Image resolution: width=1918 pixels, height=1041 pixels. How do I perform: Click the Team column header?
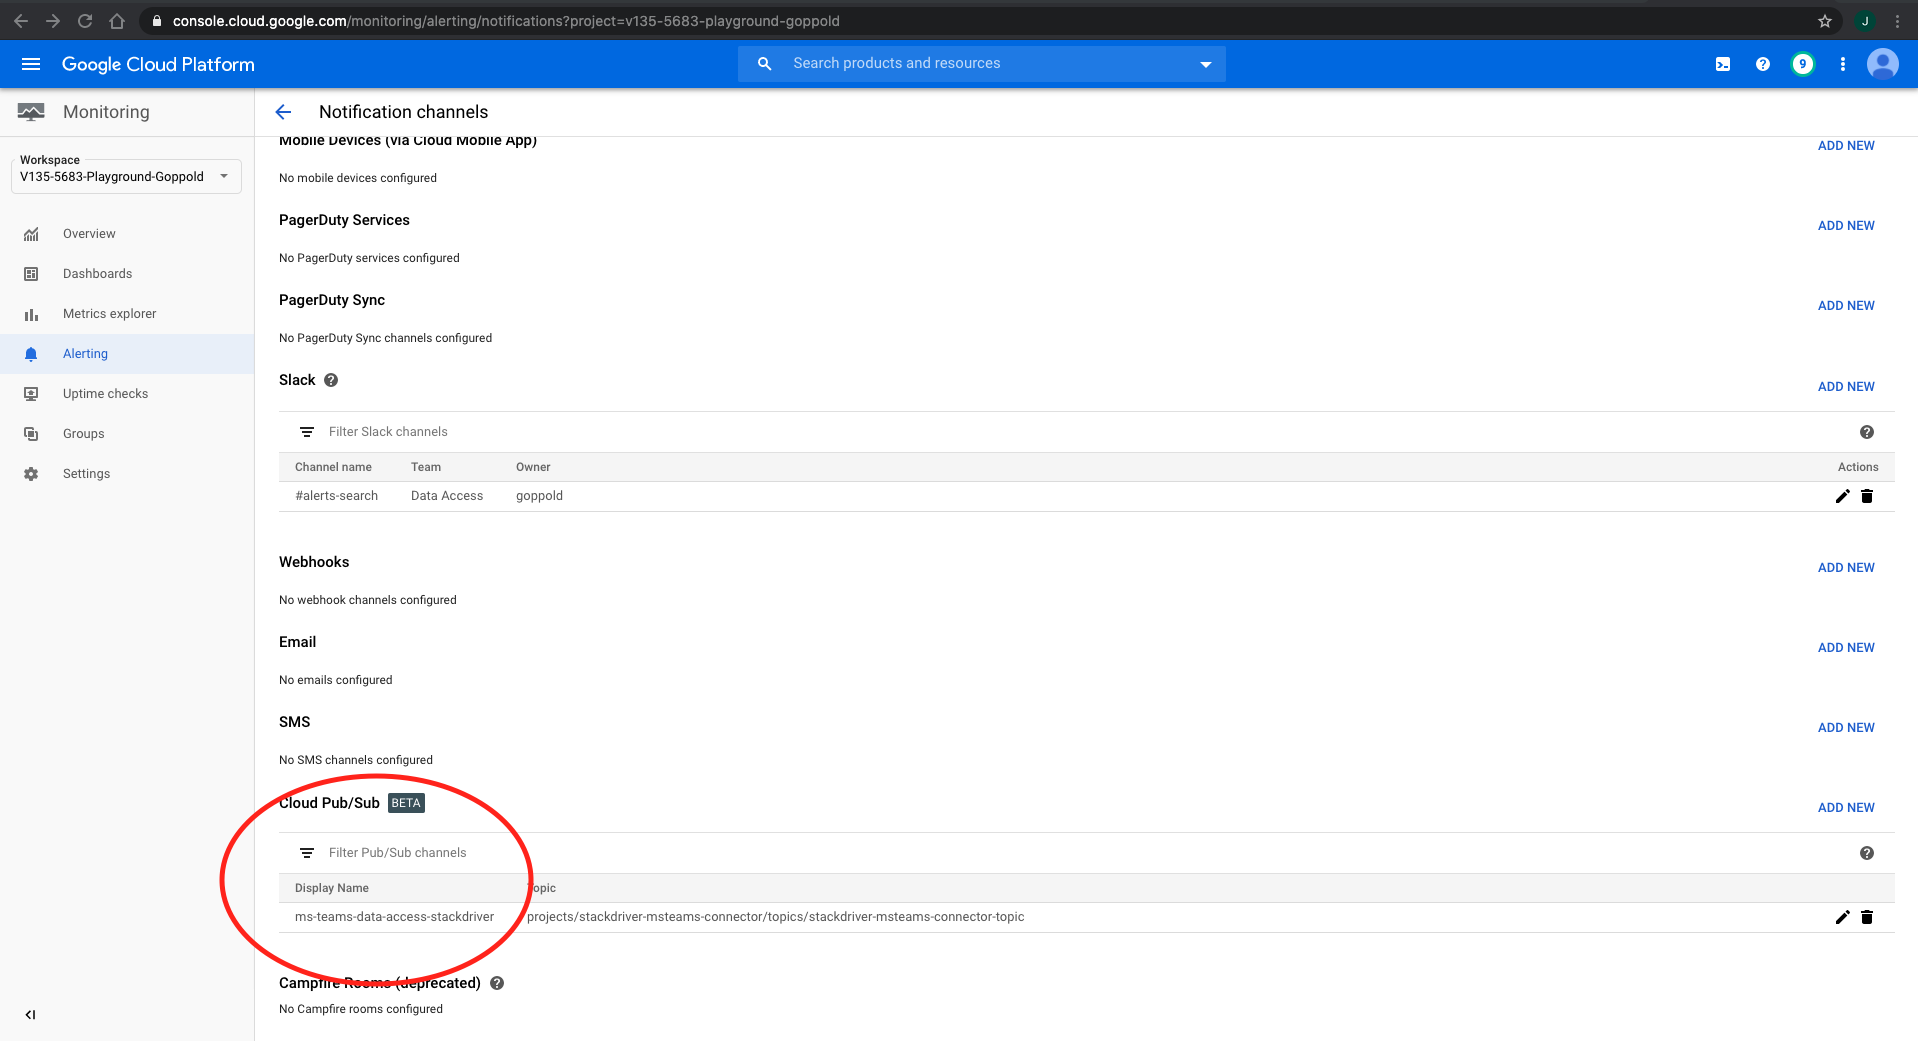426,467
